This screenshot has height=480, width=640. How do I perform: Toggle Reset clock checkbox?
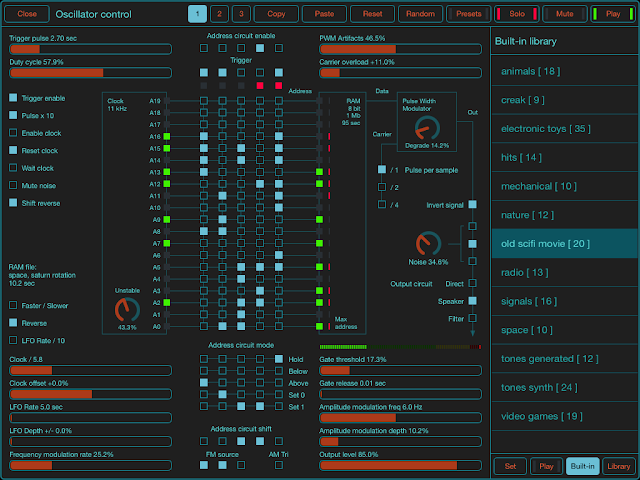pos(13,150)
